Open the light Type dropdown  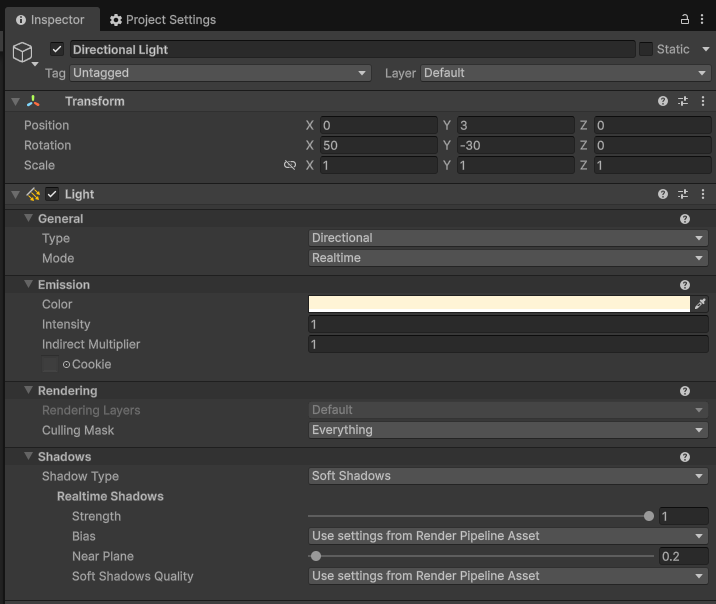508,238
